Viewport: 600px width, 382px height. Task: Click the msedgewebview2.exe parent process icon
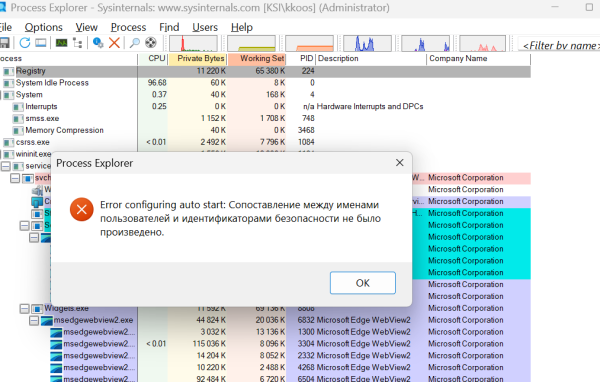click(x=47, y=320)
